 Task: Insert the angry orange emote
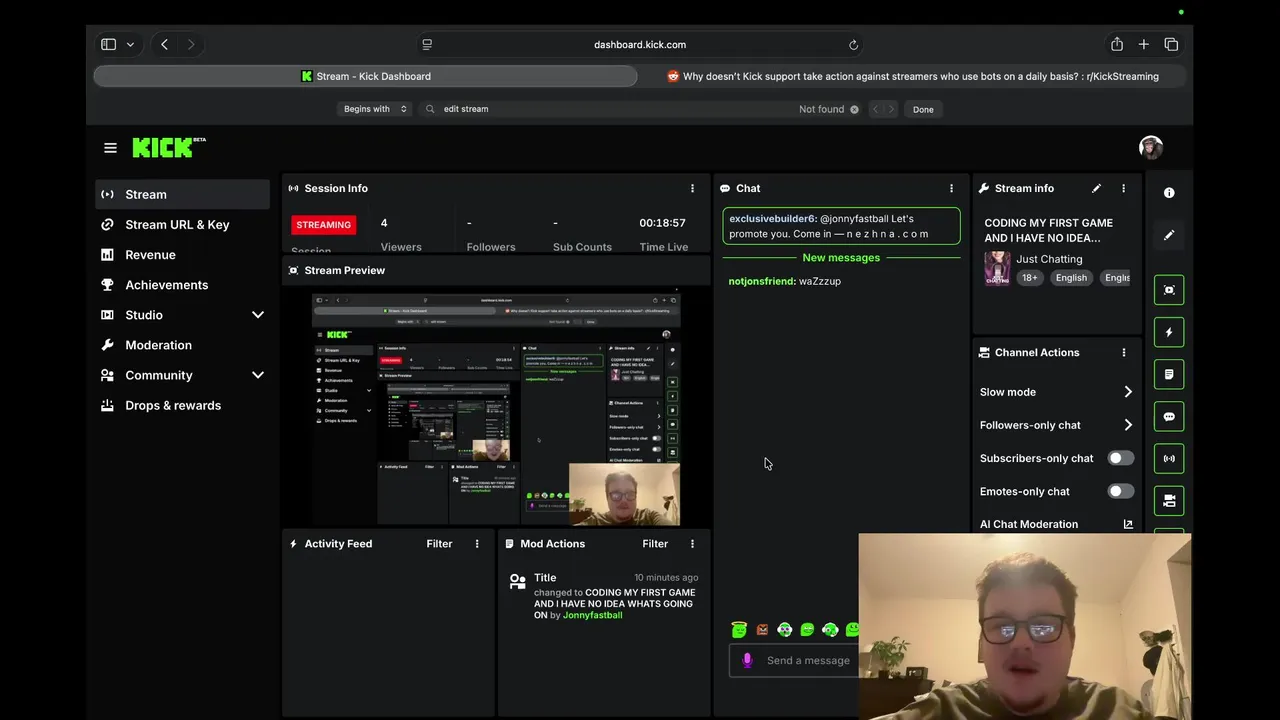click(762, 629)
